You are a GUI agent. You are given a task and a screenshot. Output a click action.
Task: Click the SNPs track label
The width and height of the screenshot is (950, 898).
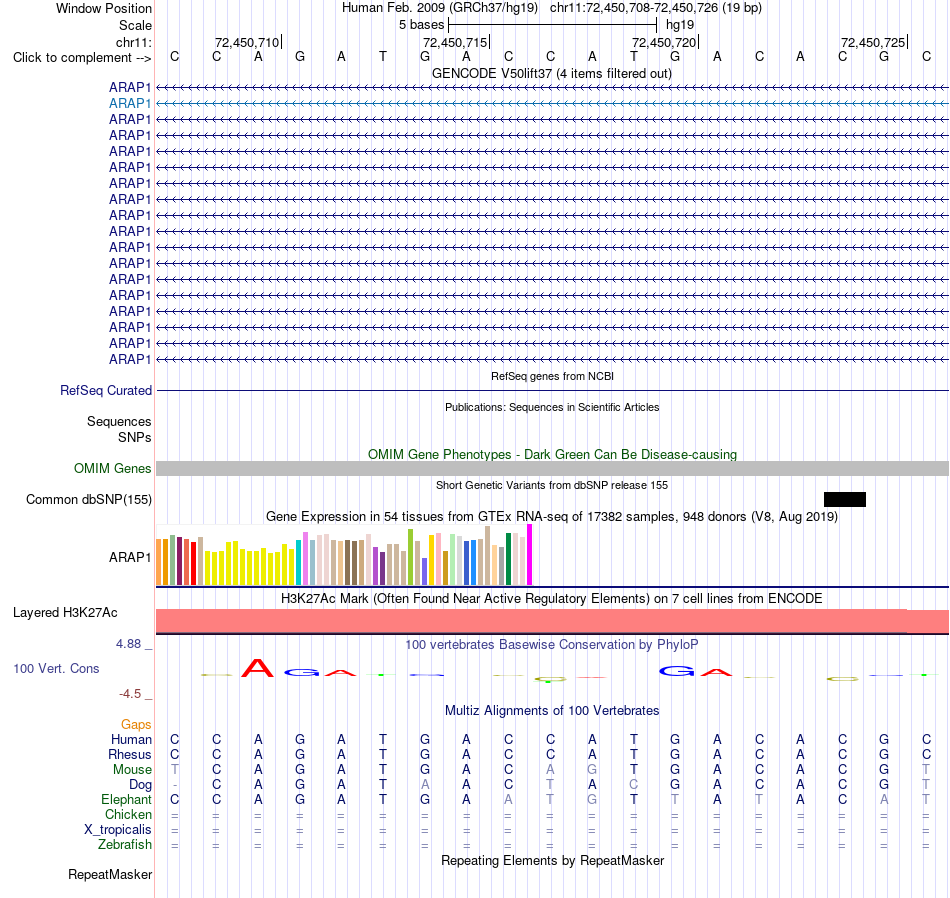135,437
